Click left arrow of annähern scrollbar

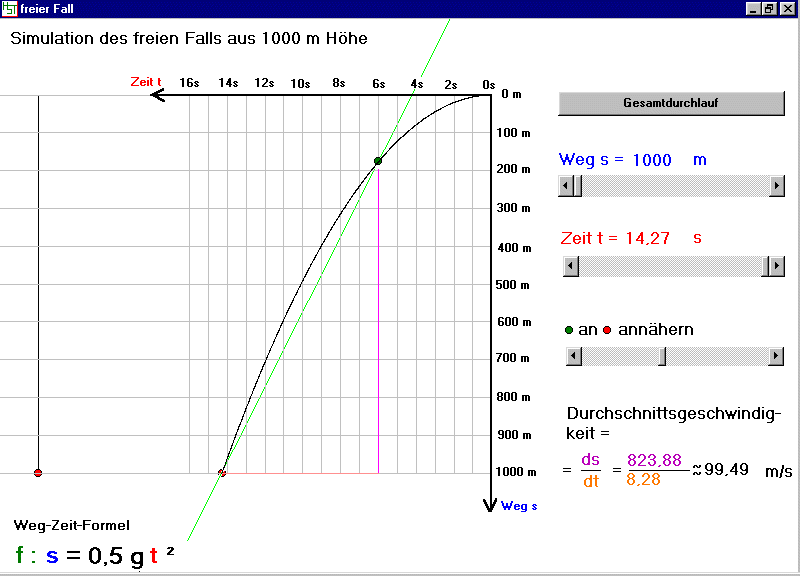pos(574,356)
